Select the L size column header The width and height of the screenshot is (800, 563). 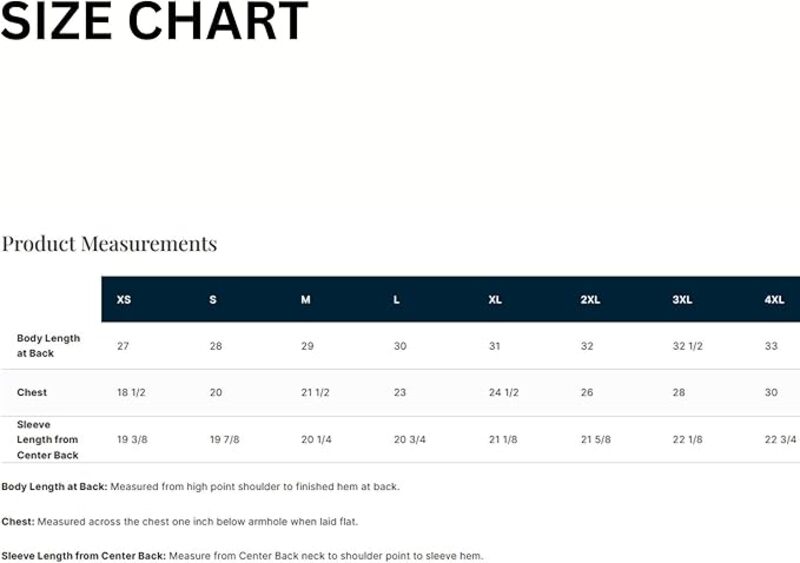tap(396, 300)
